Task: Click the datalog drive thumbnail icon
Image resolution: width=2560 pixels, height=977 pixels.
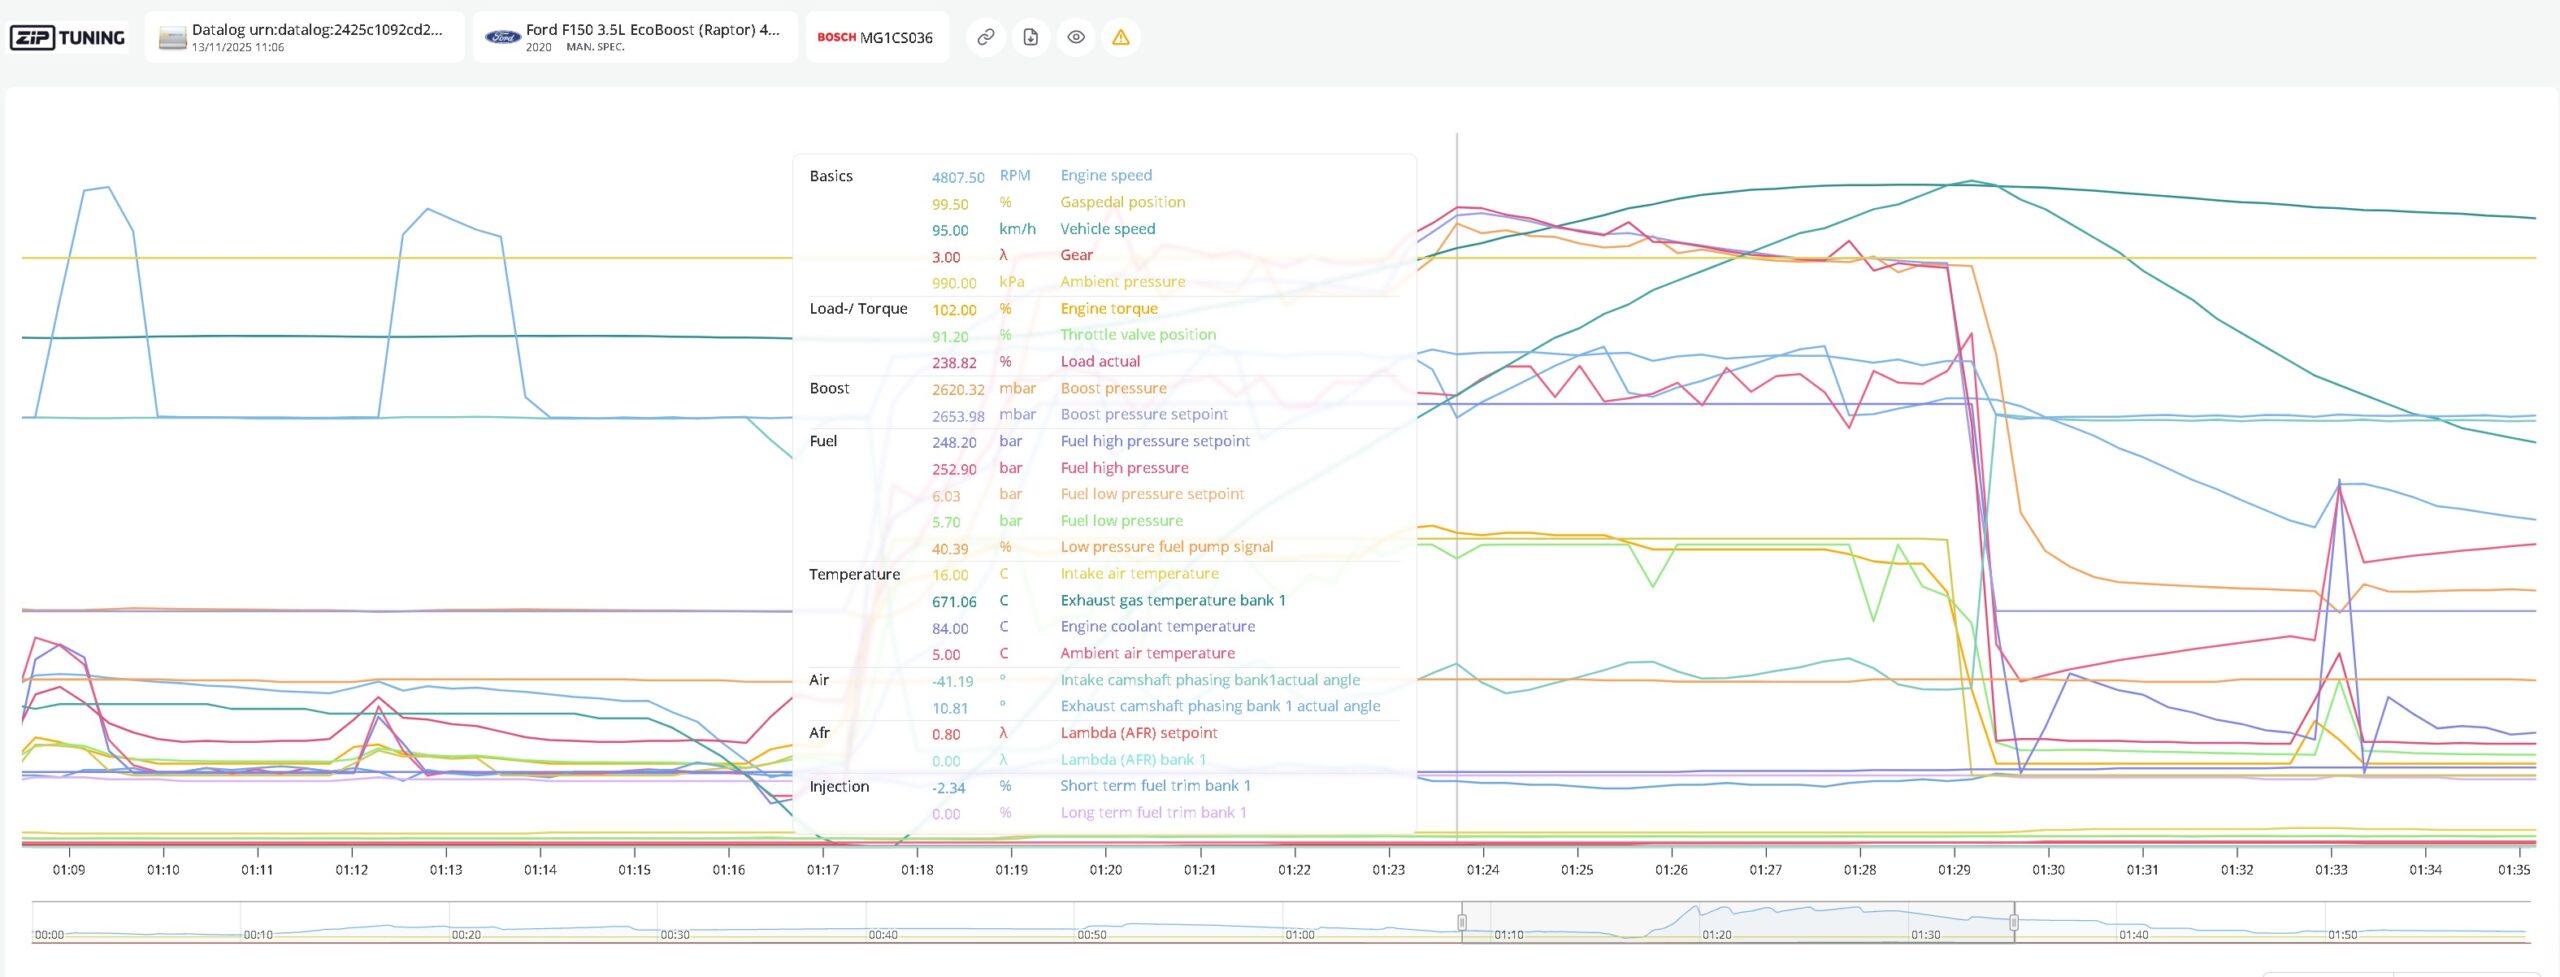Action: (x=172, y=38)
